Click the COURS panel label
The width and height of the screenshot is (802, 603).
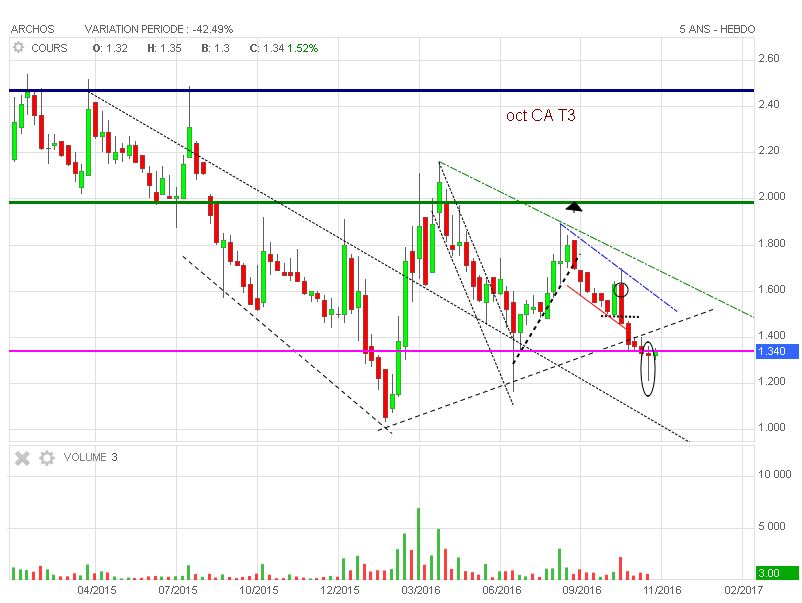(49, 48)
